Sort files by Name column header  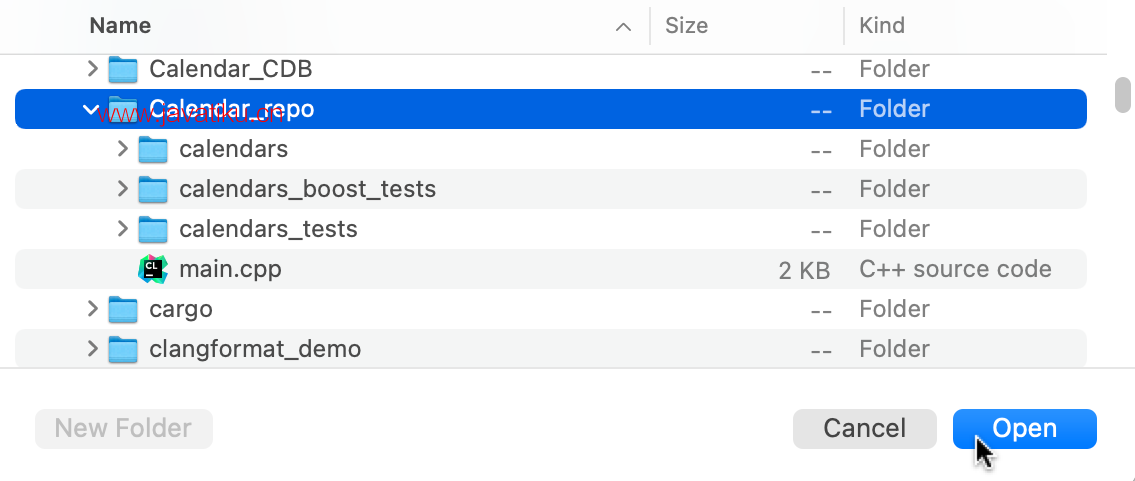(x=120, y=26)
